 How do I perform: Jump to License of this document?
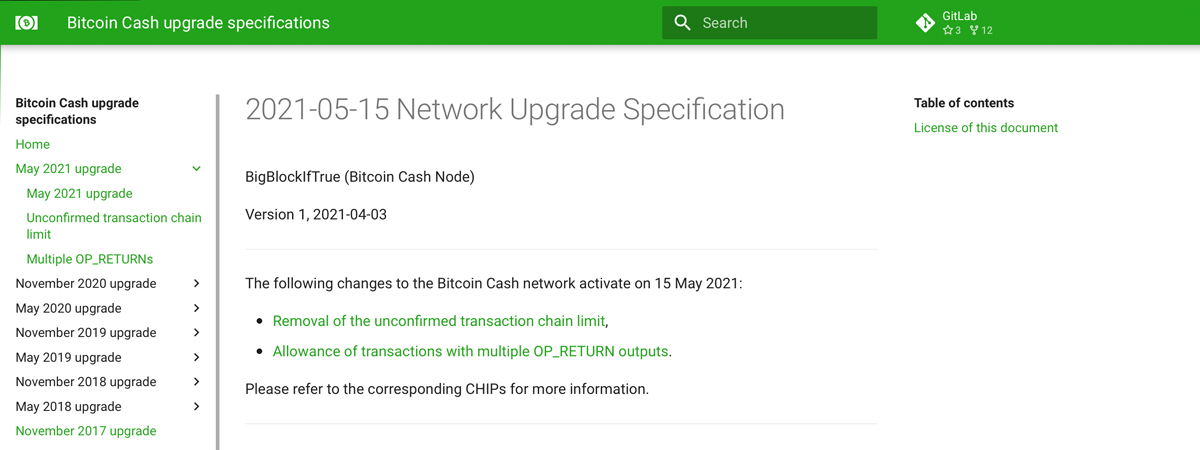point(986,128)
